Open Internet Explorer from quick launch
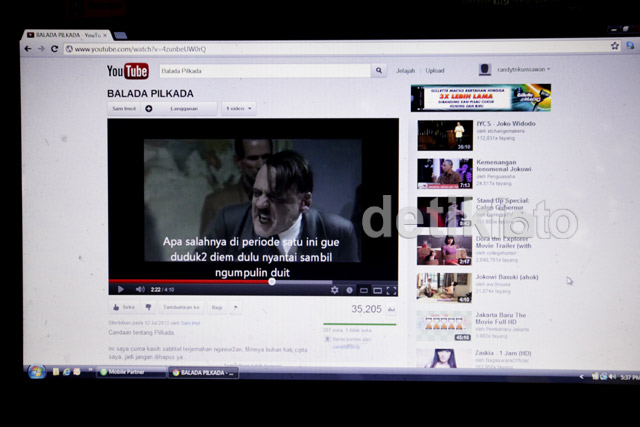Screen dimensions: 640x427 (x=66, y=371)
